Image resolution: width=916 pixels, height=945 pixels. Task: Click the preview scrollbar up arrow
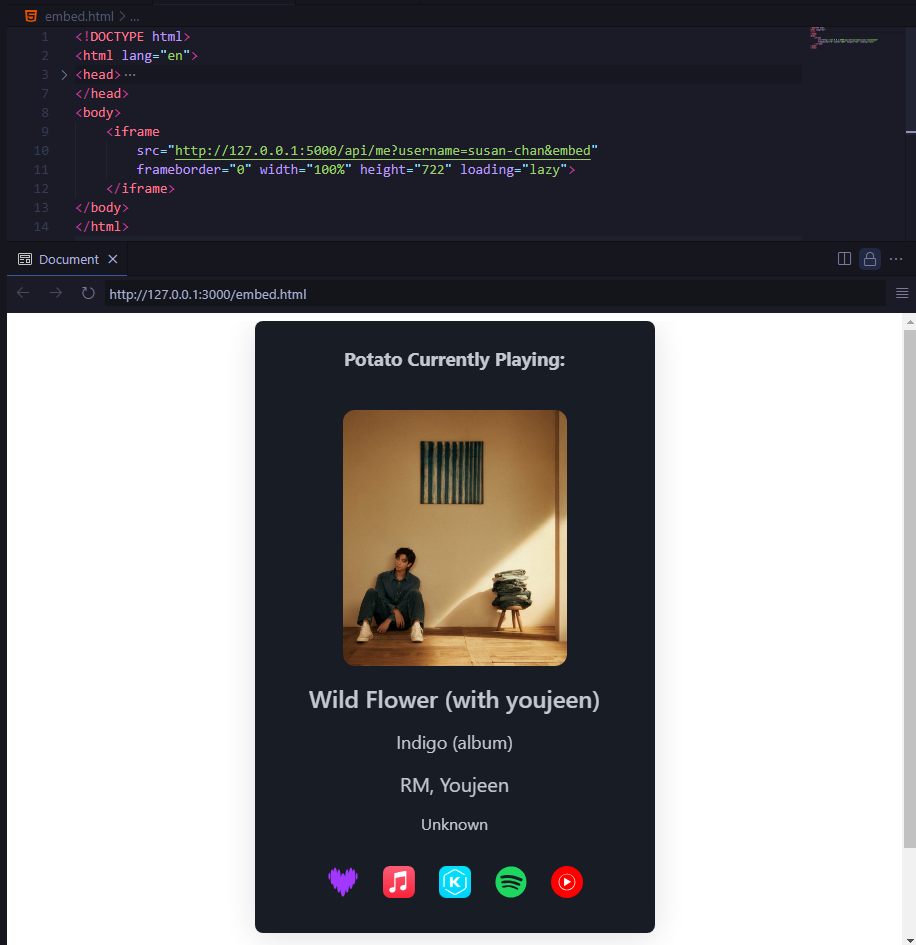point(909,322)
